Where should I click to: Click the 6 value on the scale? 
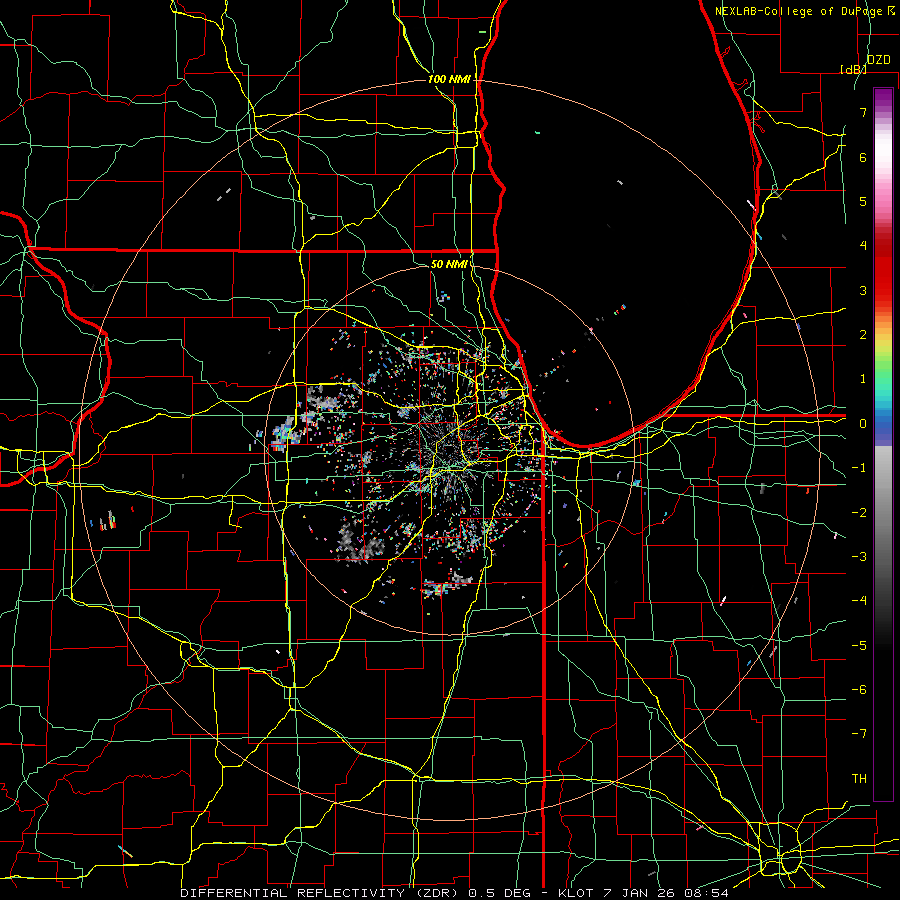pos(863,157)
